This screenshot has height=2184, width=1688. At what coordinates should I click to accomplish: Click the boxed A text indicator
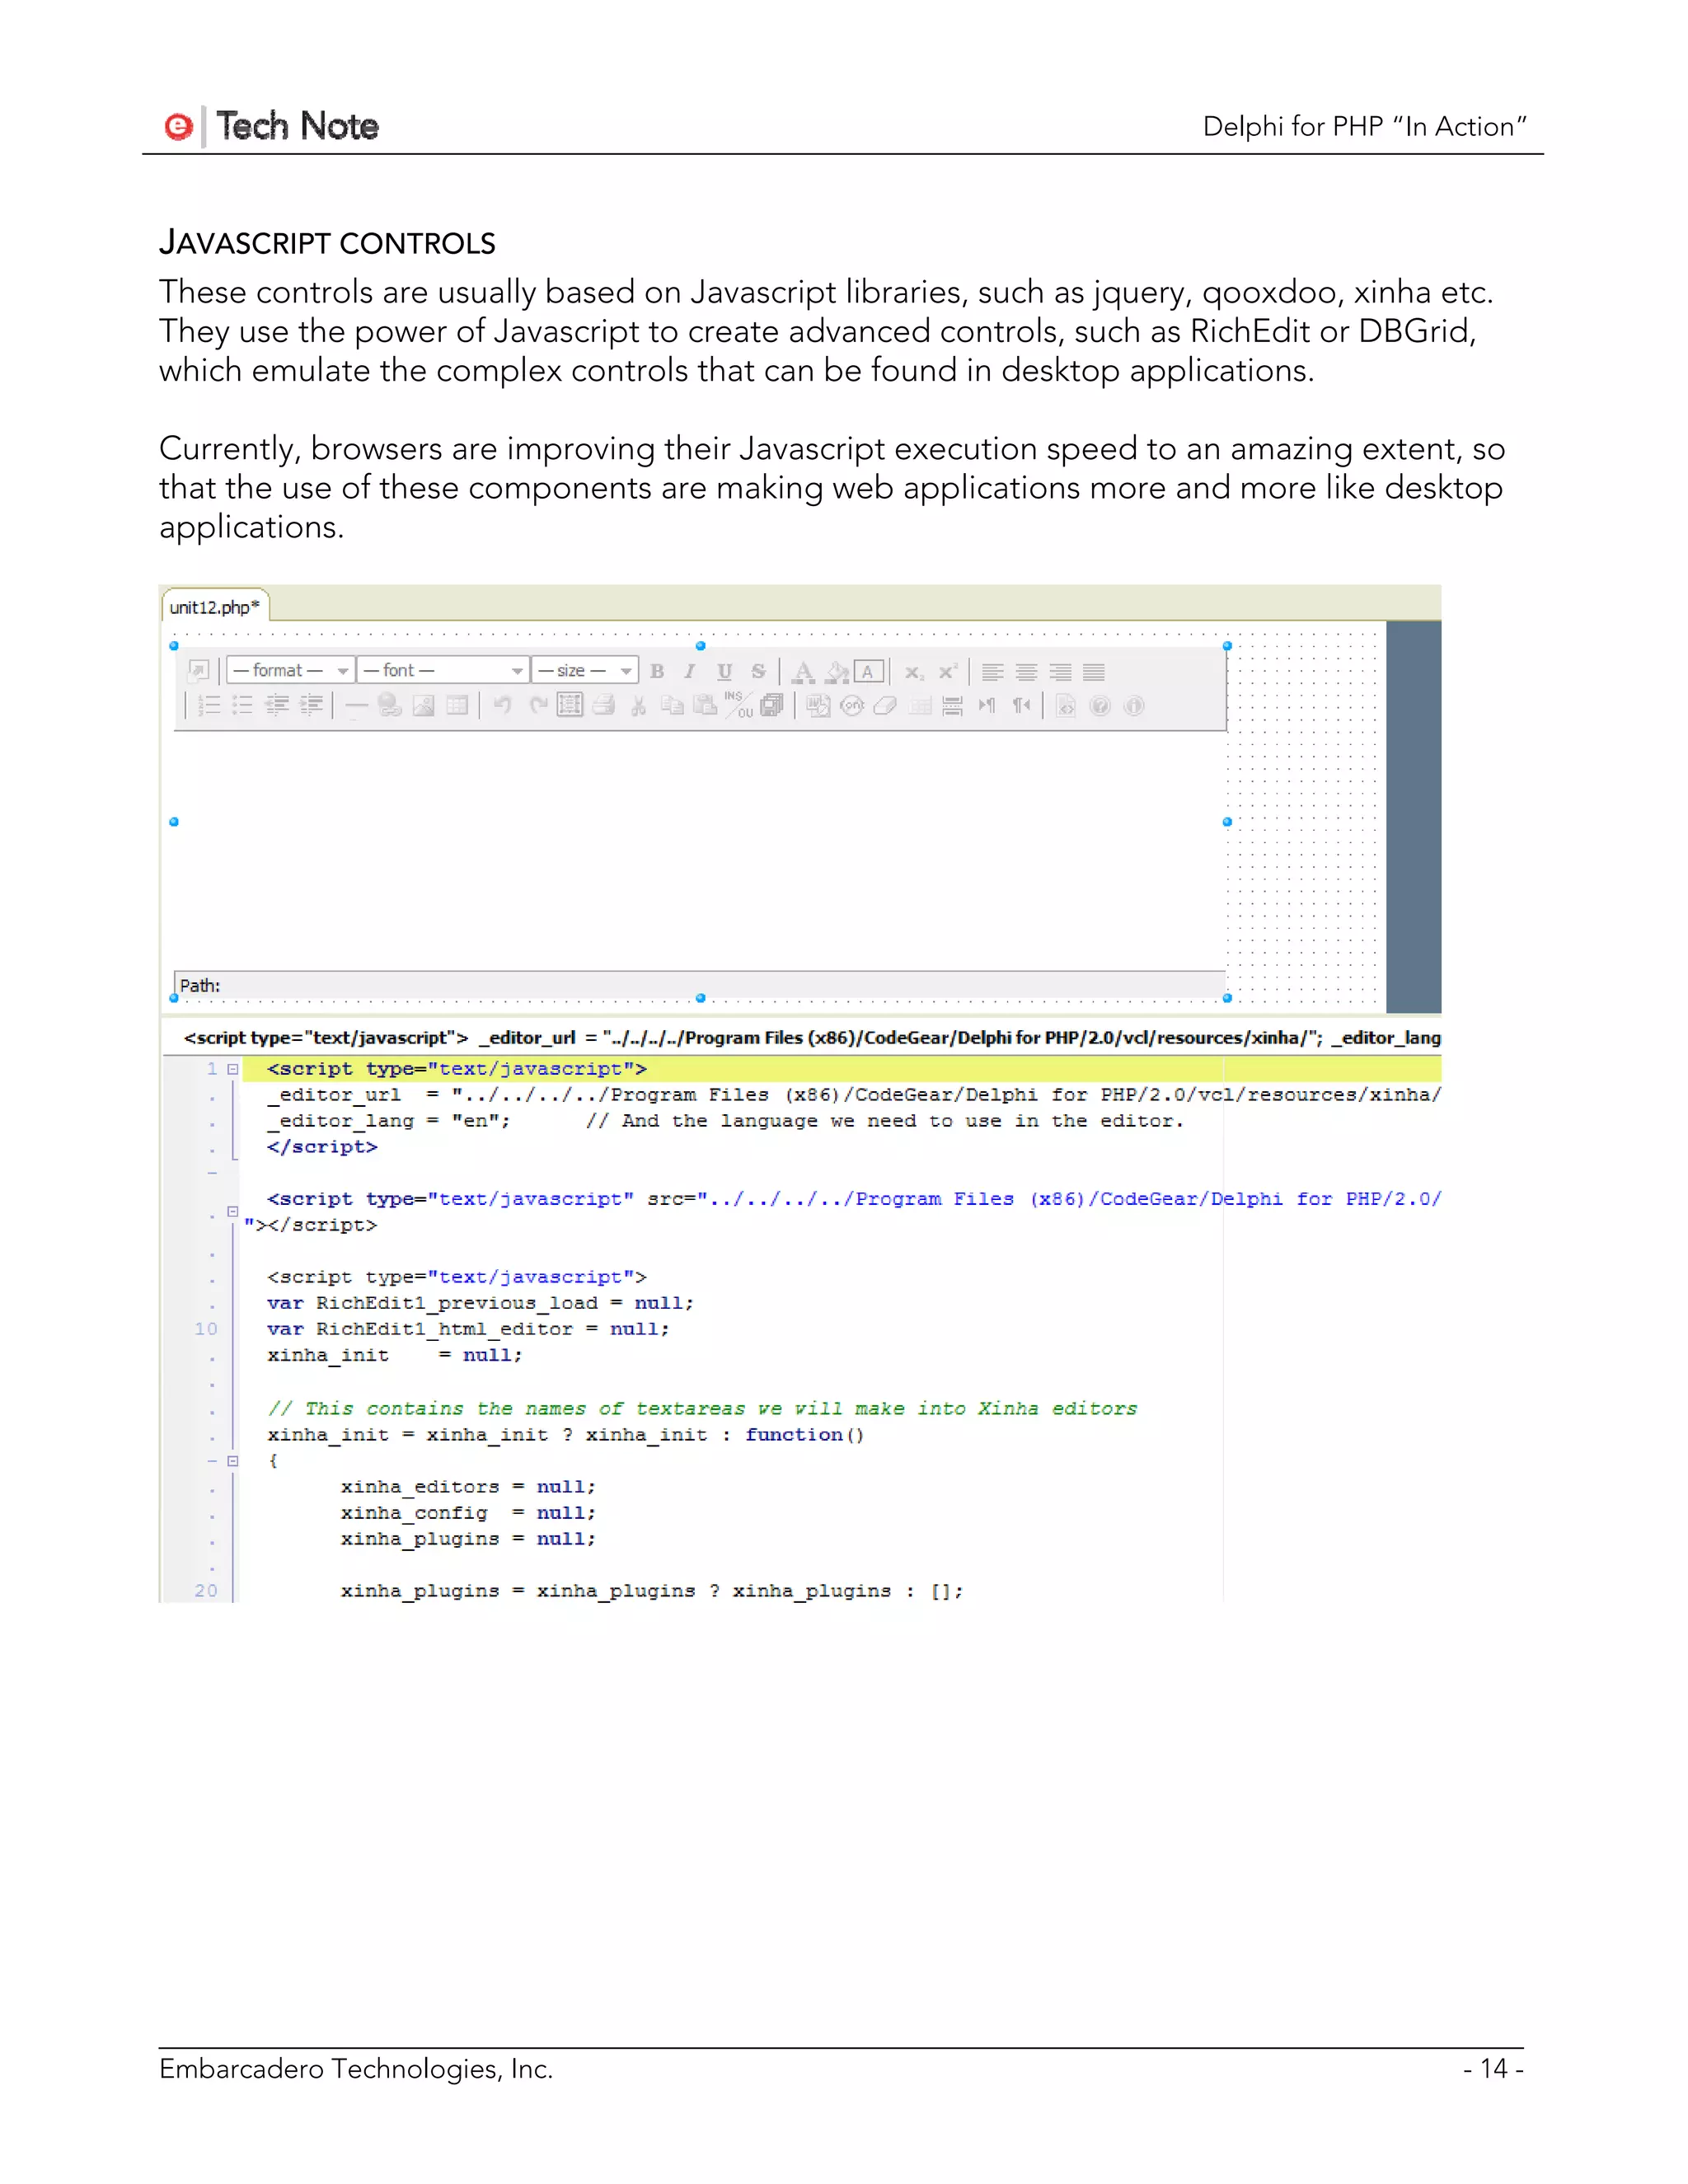click(x=869, y=671)
